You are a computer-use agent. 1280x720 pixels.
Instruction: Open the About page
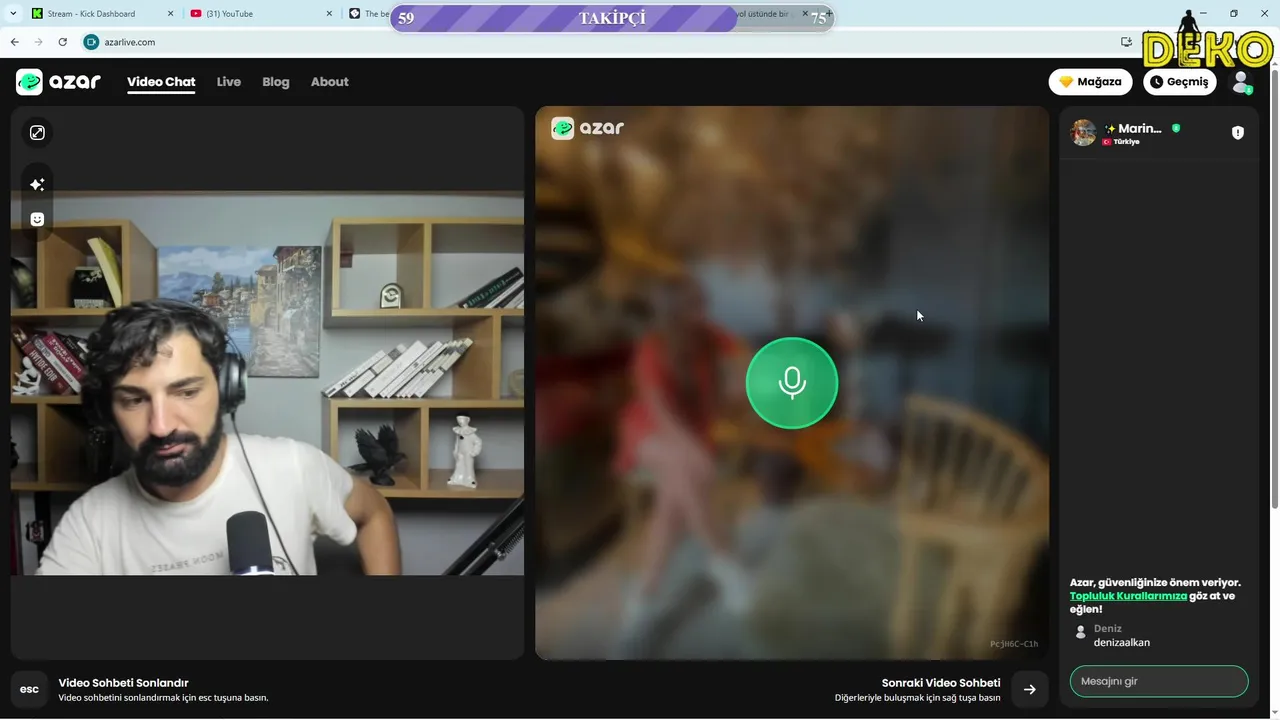[x=330, y=82]
